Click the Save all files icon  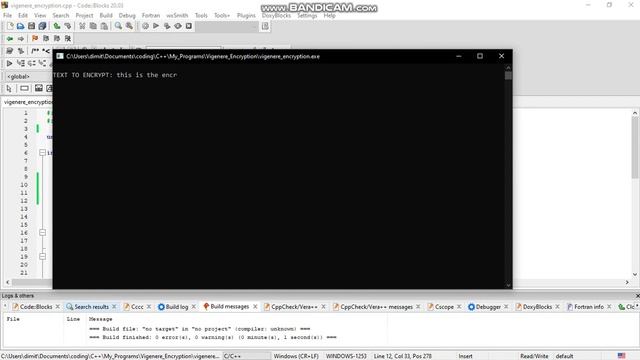coord(42,26)
